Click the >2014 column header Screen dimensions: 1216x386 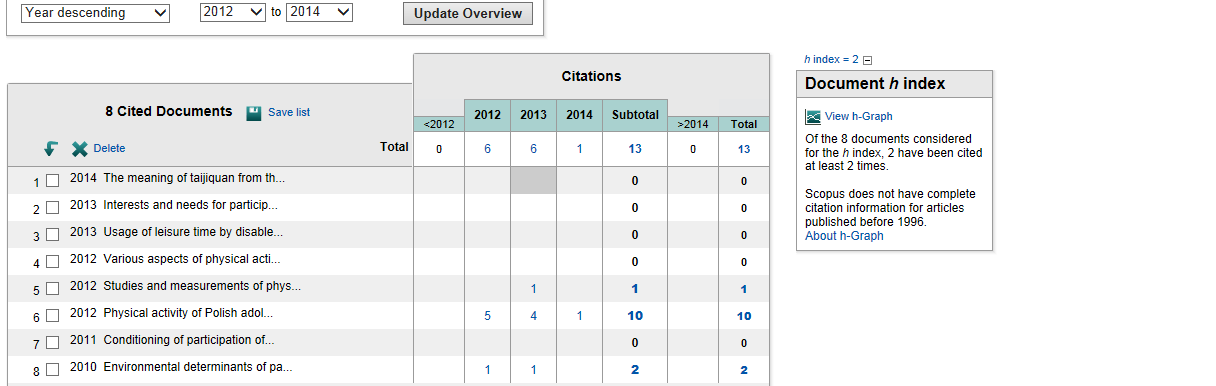pos(693,124)
